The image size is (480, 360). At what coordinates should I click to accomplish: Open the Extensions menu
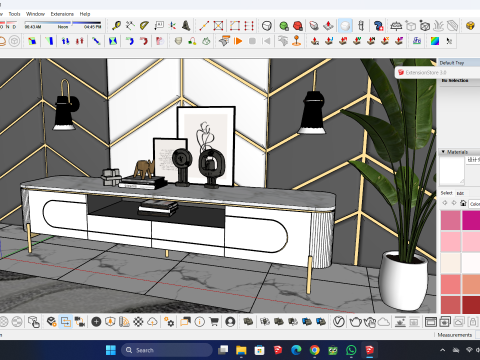pyautogui.click(x=62, y=14)
